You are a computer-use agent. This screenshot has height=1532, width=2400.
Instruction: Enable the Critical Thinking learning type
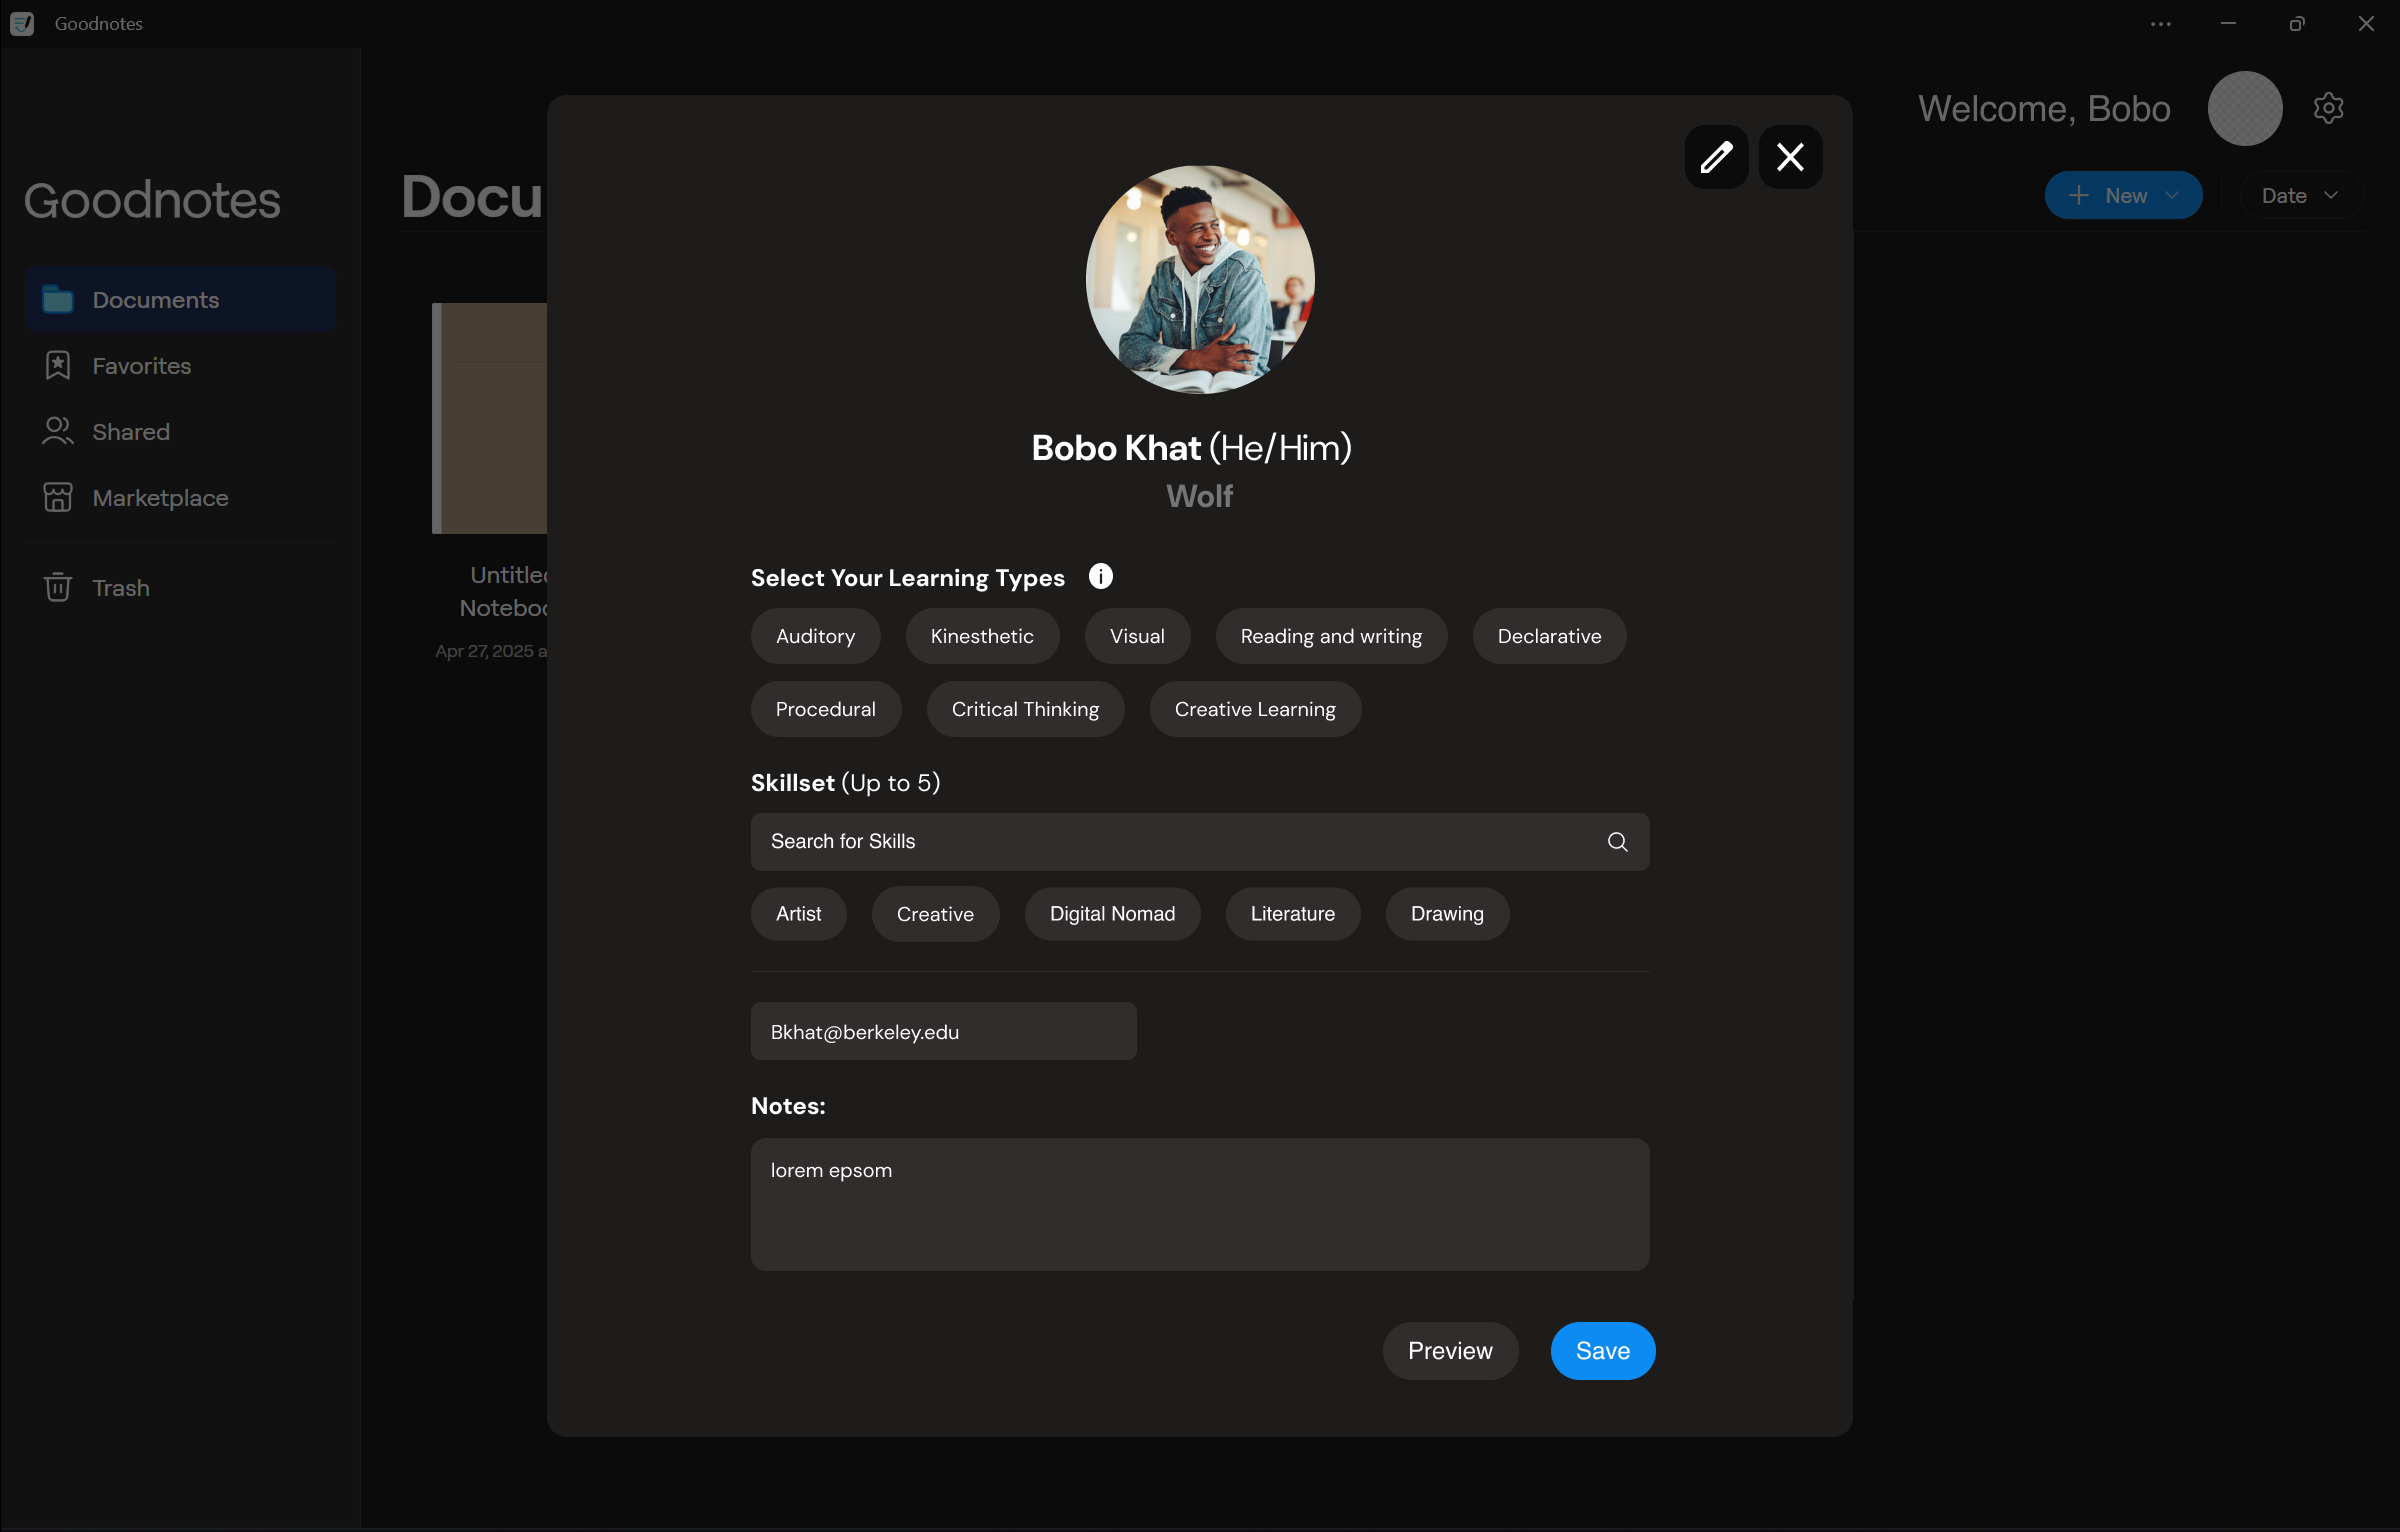coord(1024,709)
